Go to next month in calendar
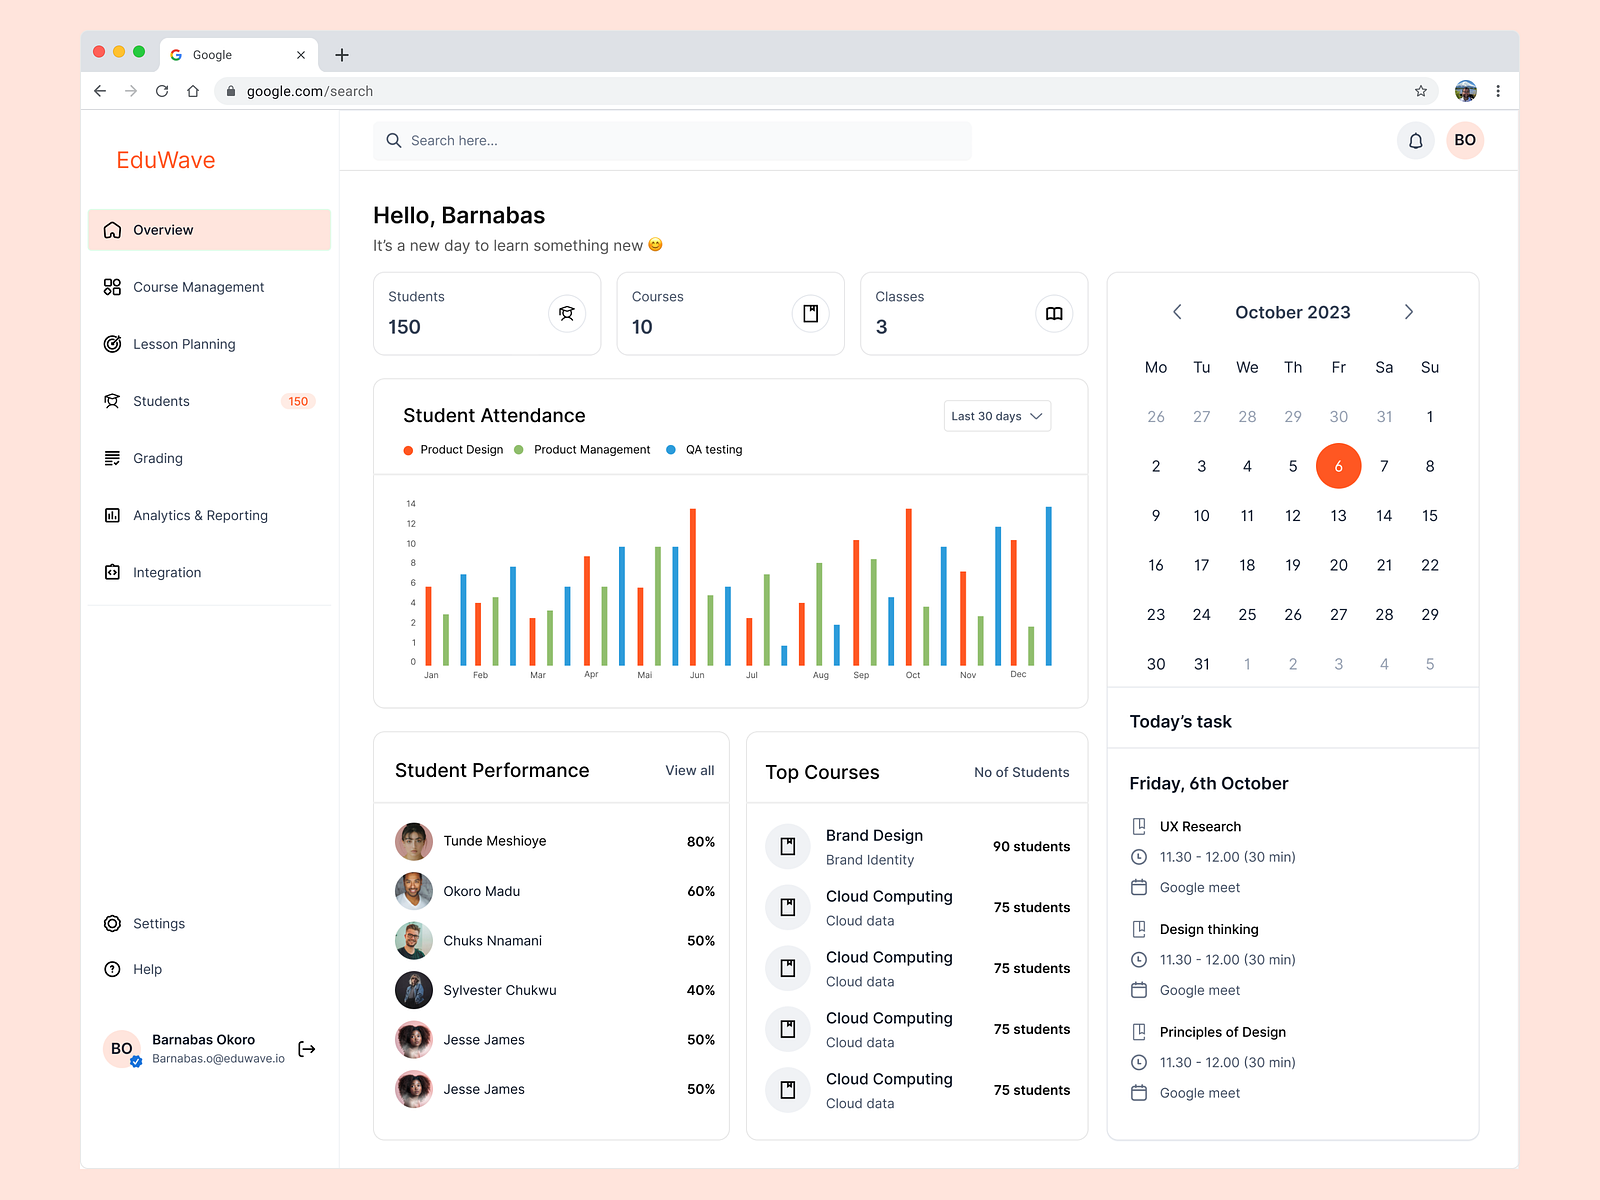 point(1408,312)
